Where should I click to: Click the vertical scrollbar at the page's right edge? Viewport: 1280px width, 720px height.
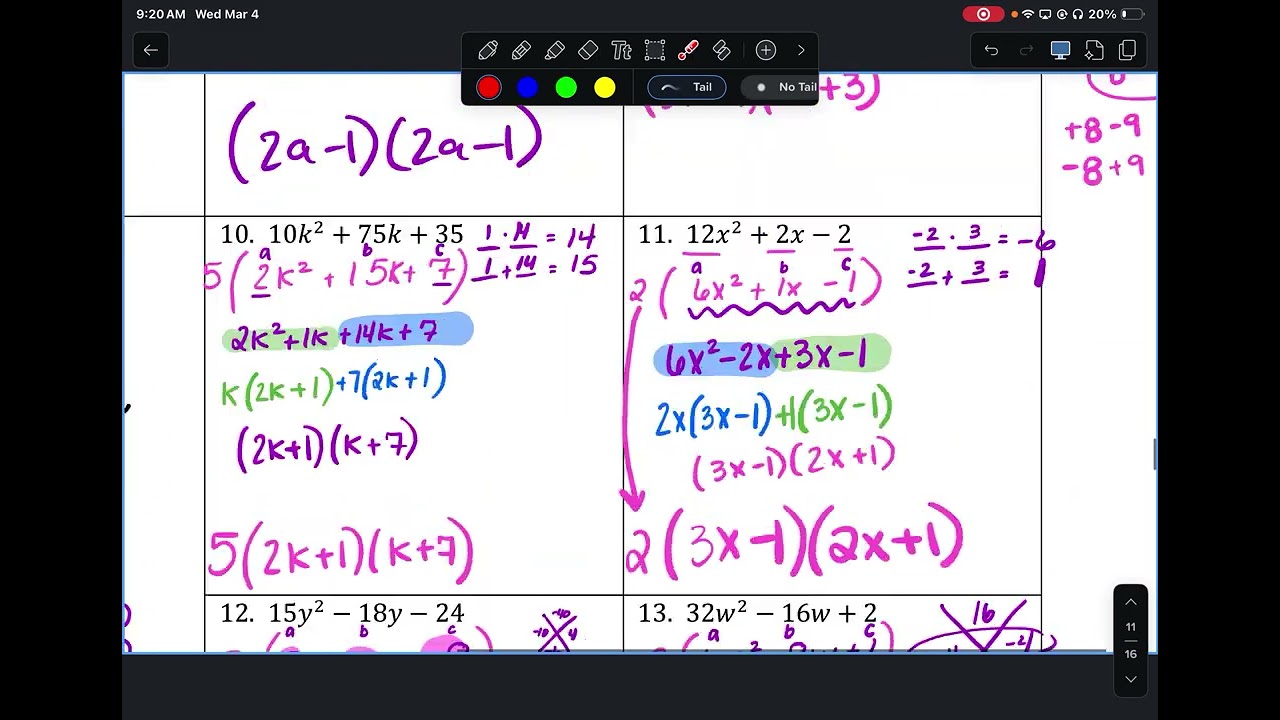point(1155,454)
